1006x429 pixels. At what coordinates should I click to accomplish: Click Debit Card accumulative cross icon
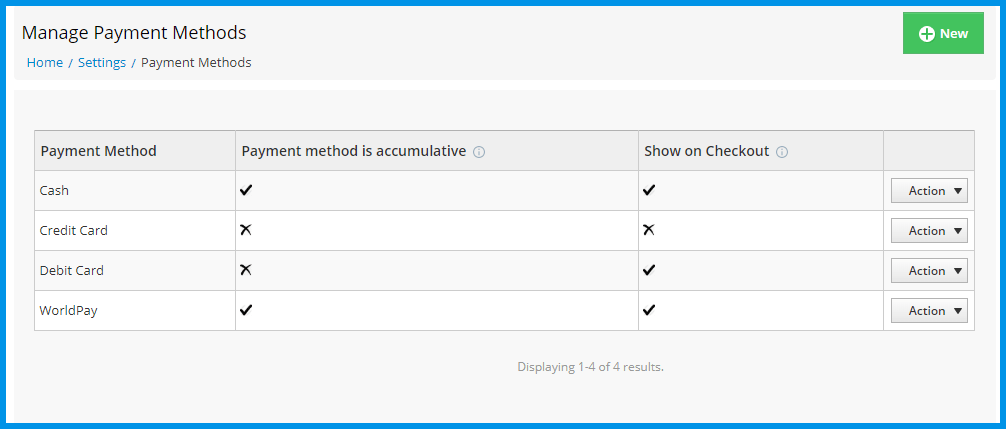click(246, 270)
